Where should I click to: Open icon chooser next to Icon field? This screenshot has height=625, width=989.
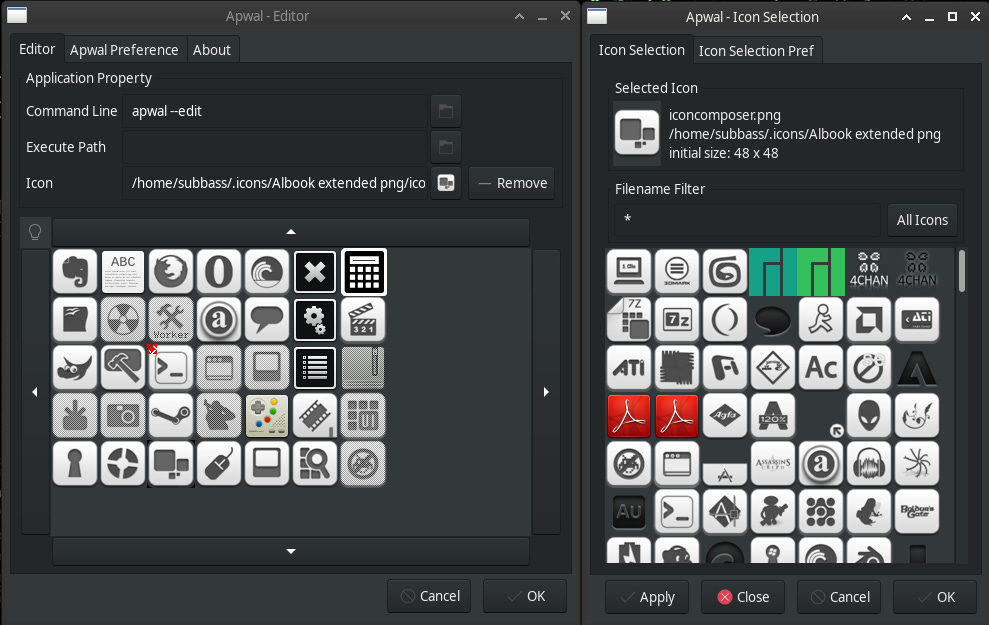pos(446,183)
